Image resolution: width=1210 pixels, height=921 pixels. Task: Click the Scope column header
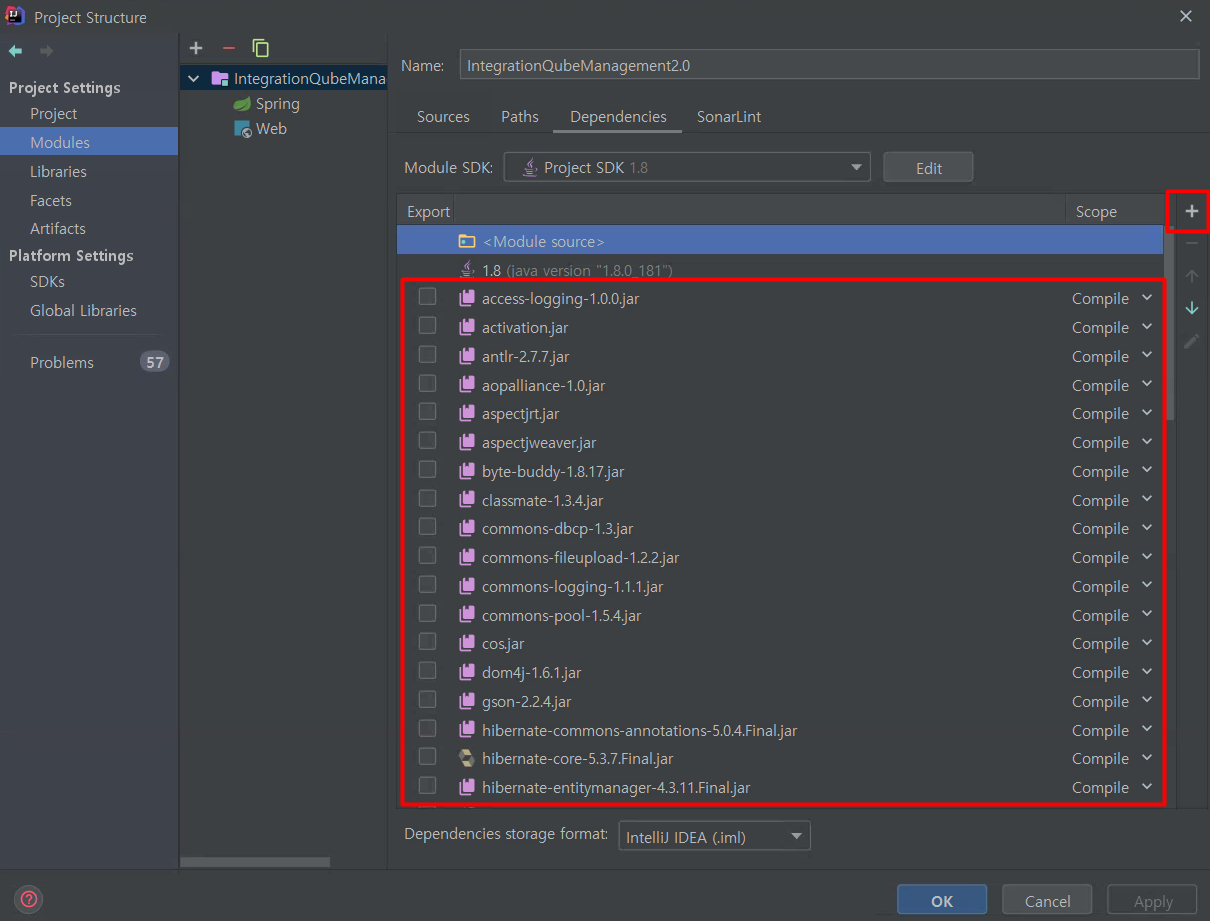click(x=1096, y=212)
